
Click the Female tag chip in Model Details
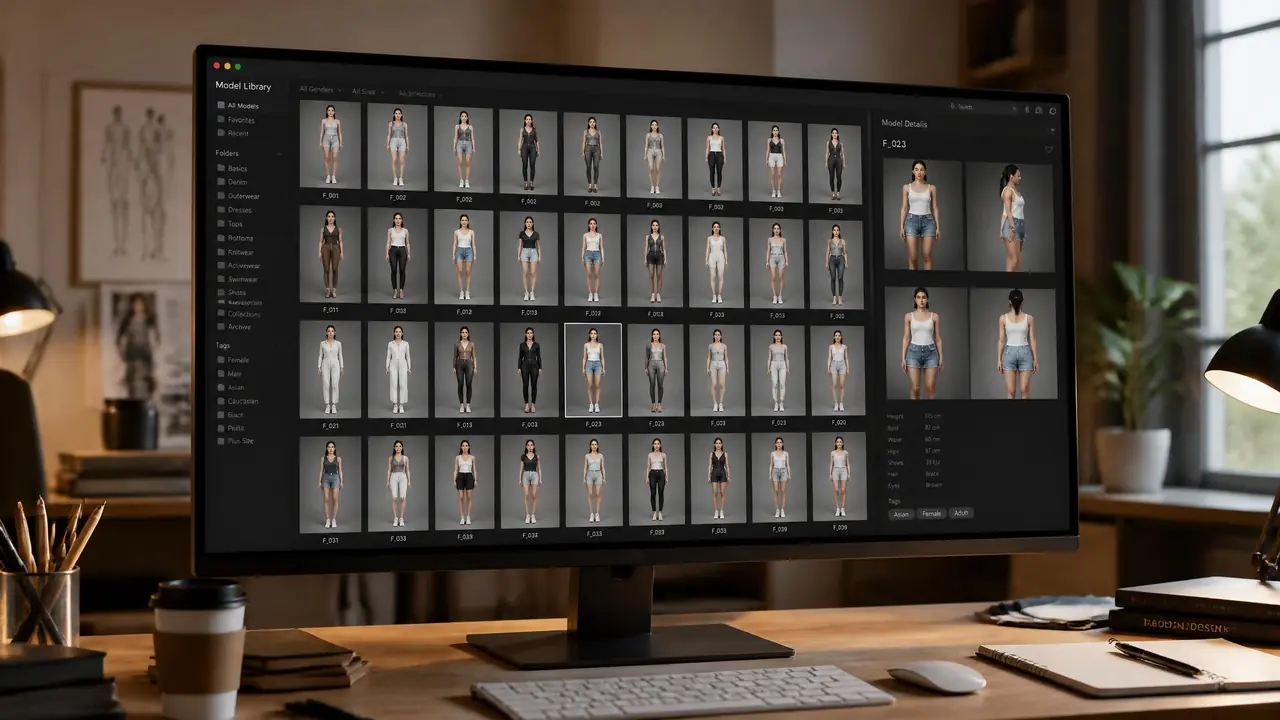click(931, 513)
